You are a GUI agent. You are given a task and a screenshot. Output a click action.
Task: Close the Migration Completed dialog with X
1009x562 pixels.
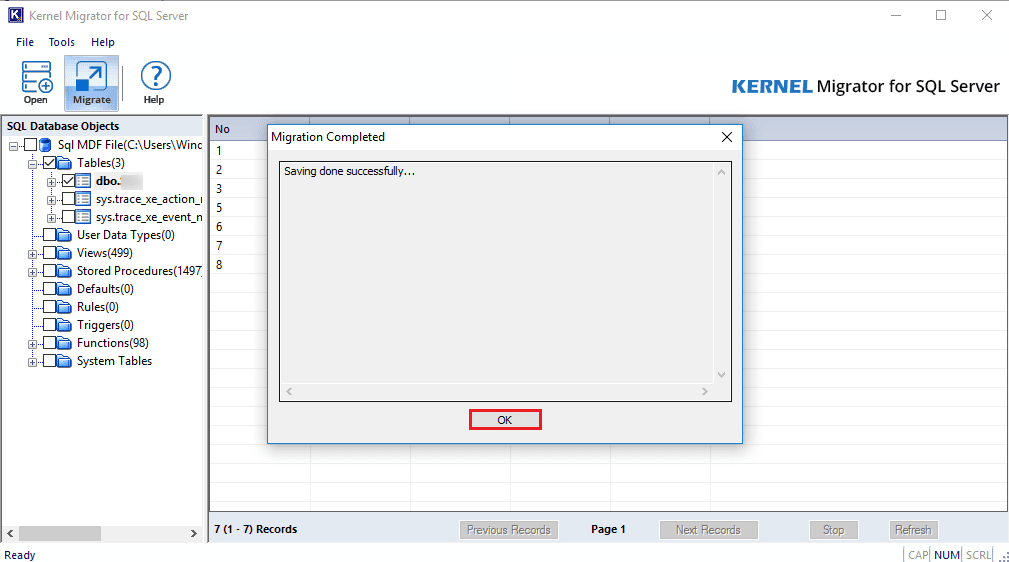(727, 137)
